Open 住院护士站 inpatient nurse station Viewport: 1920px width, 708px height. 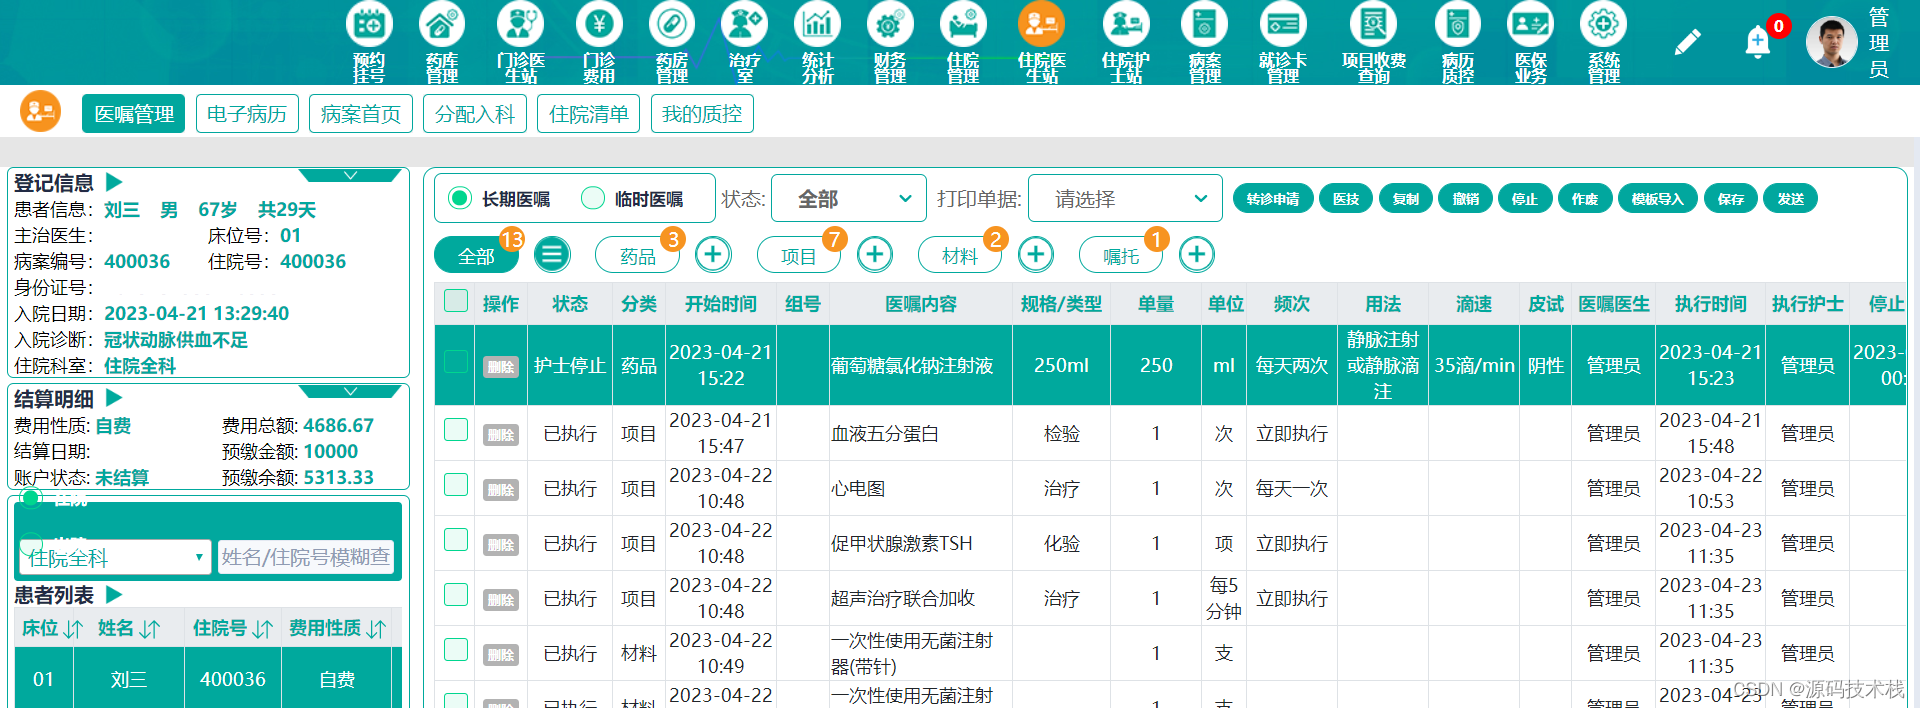click(1126, 42)
